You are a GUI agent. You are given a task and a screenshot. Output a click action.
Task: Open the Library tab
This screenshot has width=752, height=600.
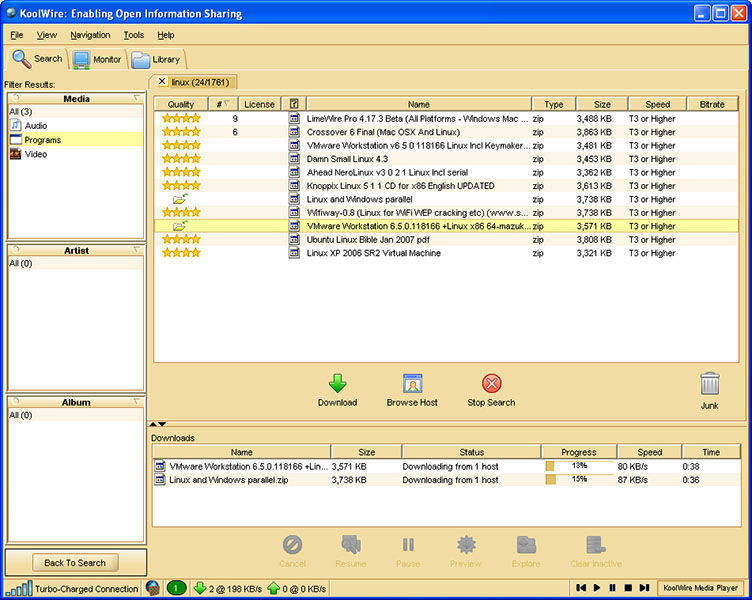pyautogui.click(x=156, y=59)
